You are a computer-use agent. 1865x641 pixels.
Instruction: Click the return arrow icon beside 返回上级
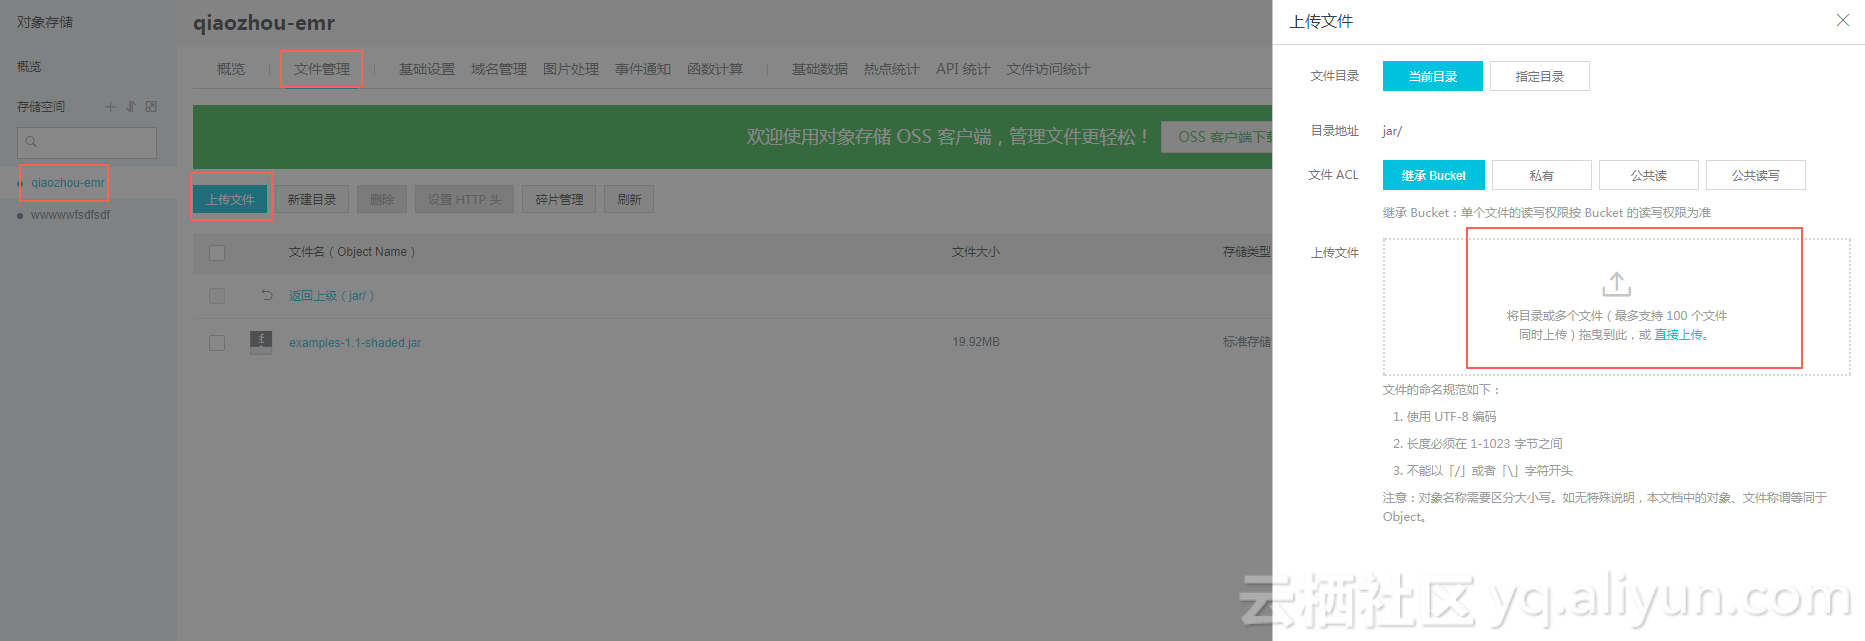tap(267, 295)
